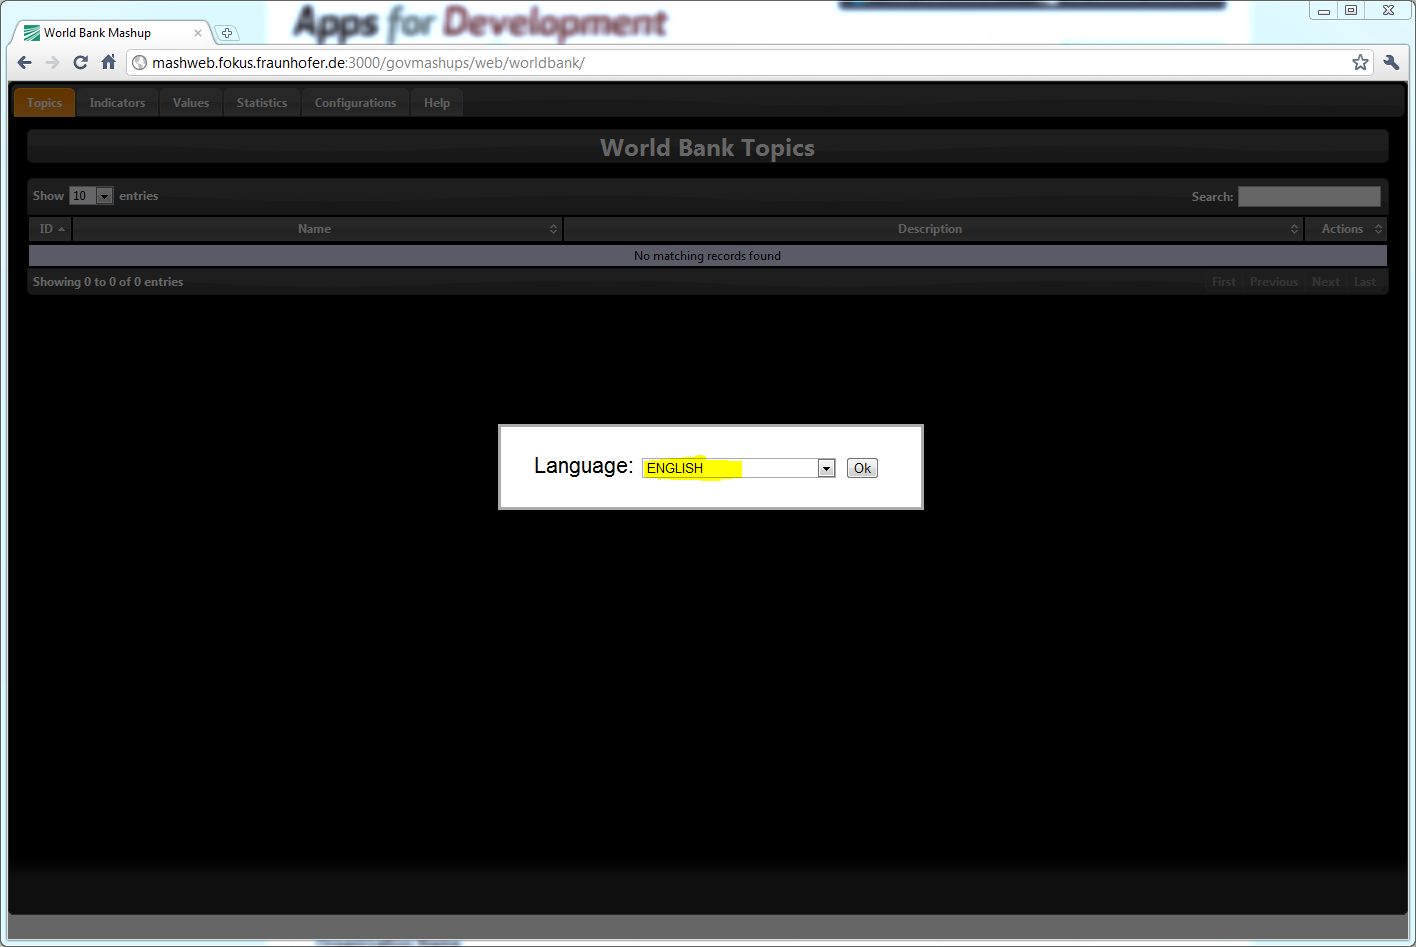1416x947 pixels.
Task: Open the Configurations tab
Action: click(355, 103)
